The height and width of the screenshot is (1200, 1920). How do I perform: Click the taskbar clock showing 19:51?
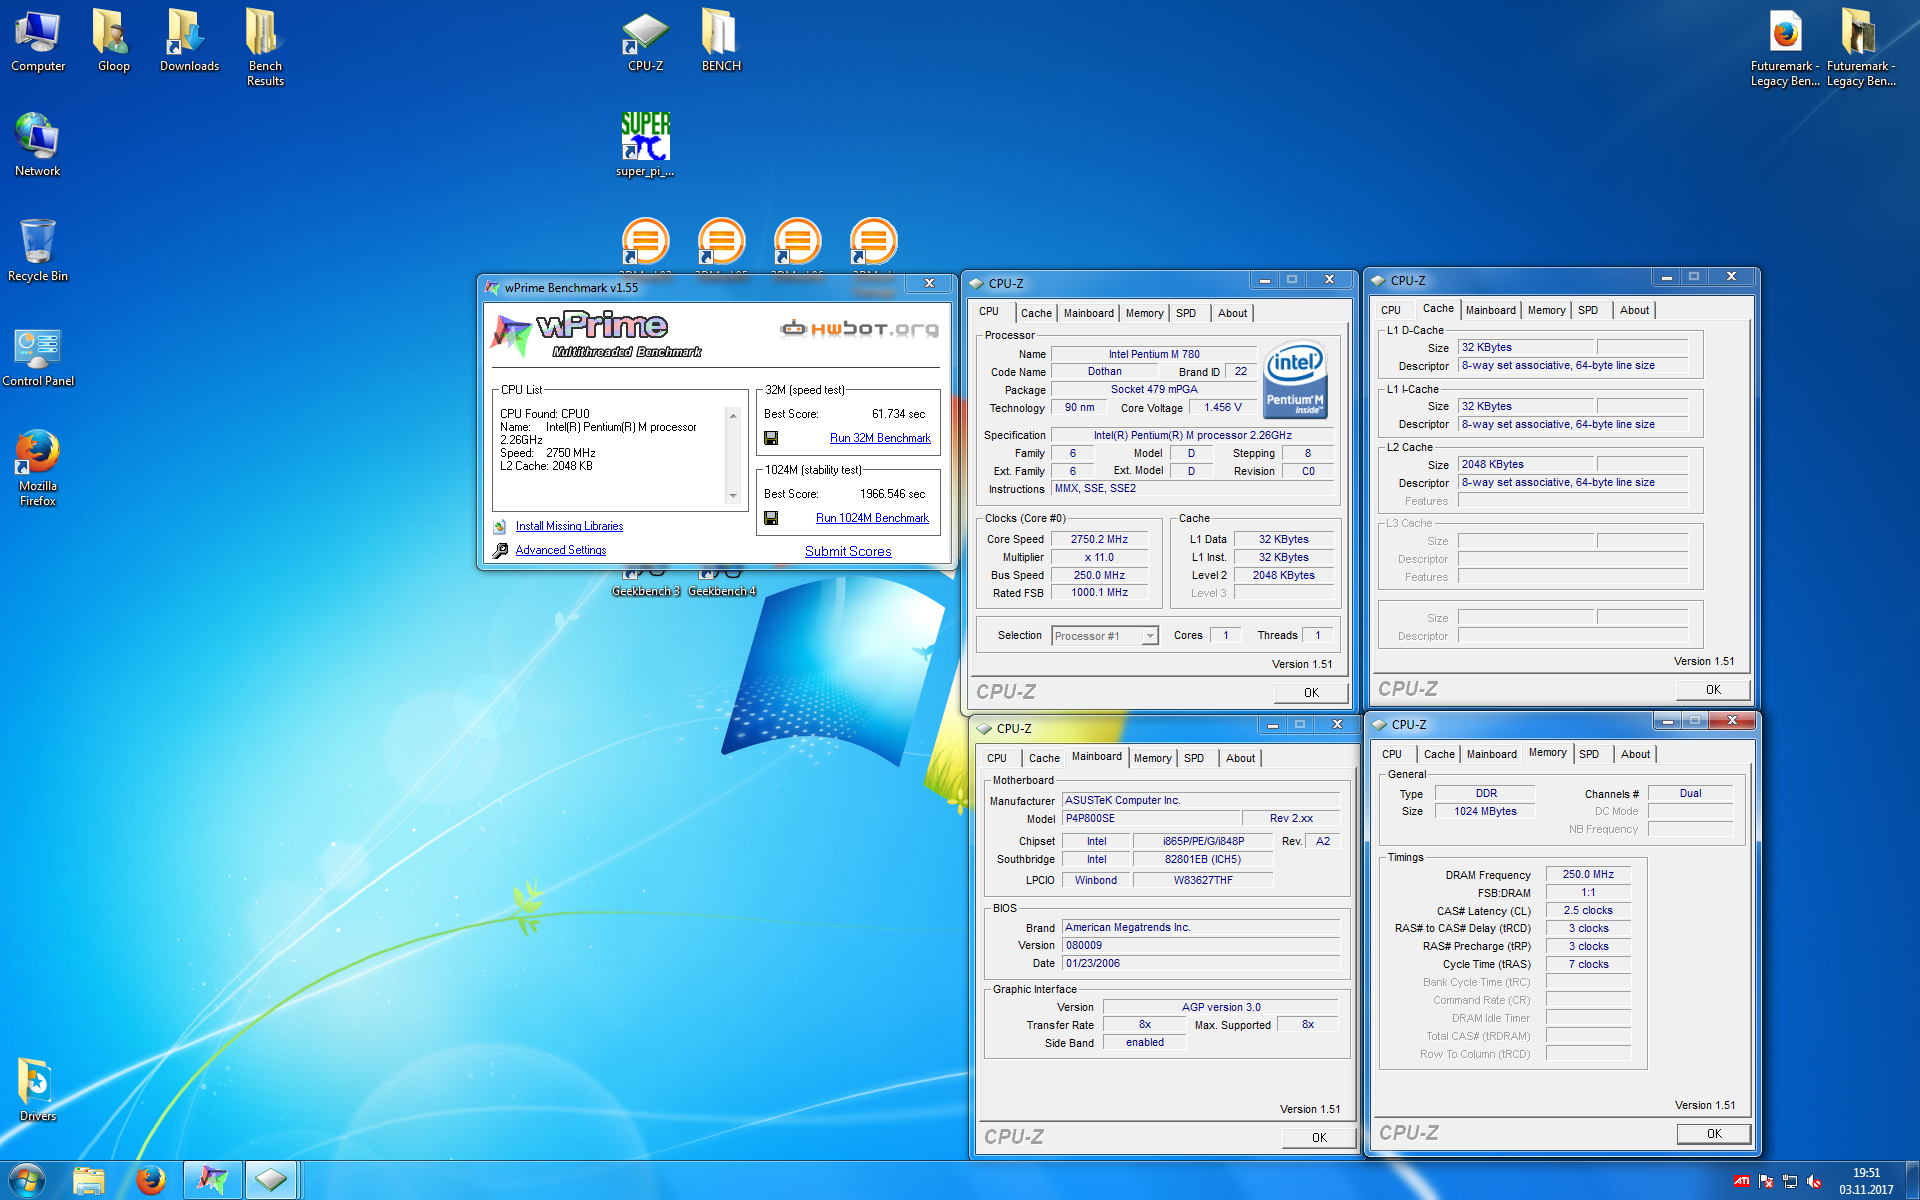click(x=1866, y=1181)
